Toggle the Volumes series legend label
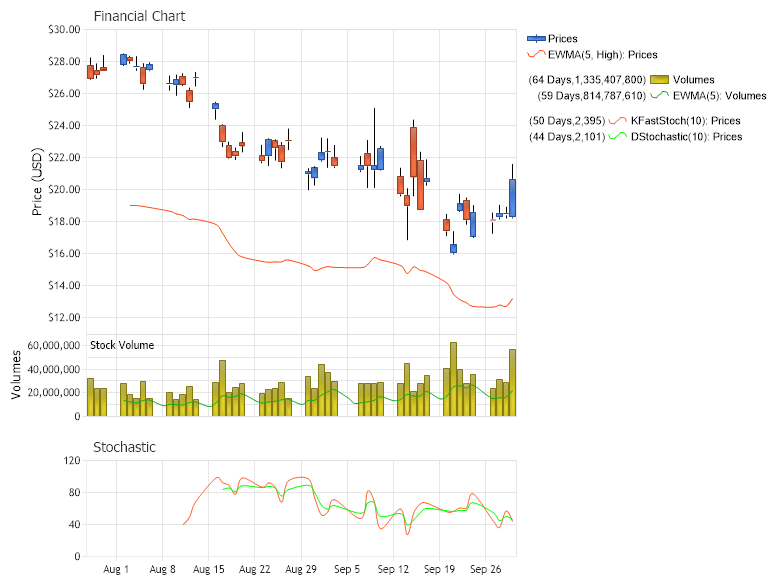This screenshot has height=584, width=776. click(x=694, y=79)
